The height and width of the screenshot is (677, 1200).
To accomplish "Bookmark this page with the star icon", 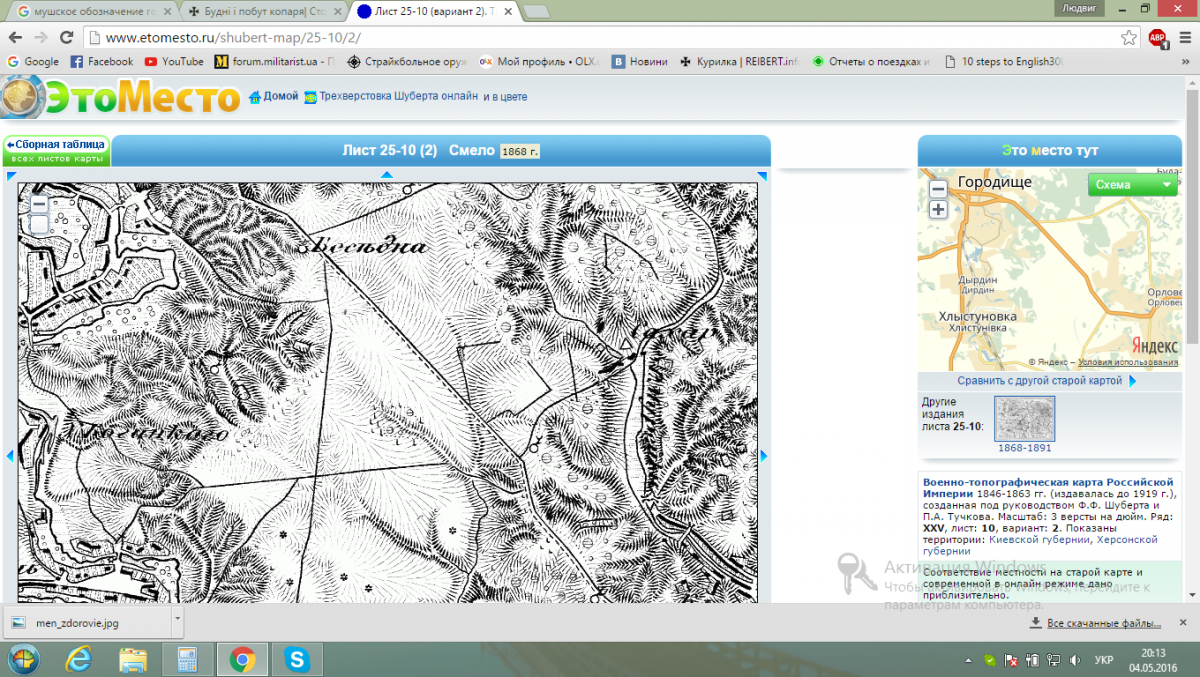I will (1129, 38).
